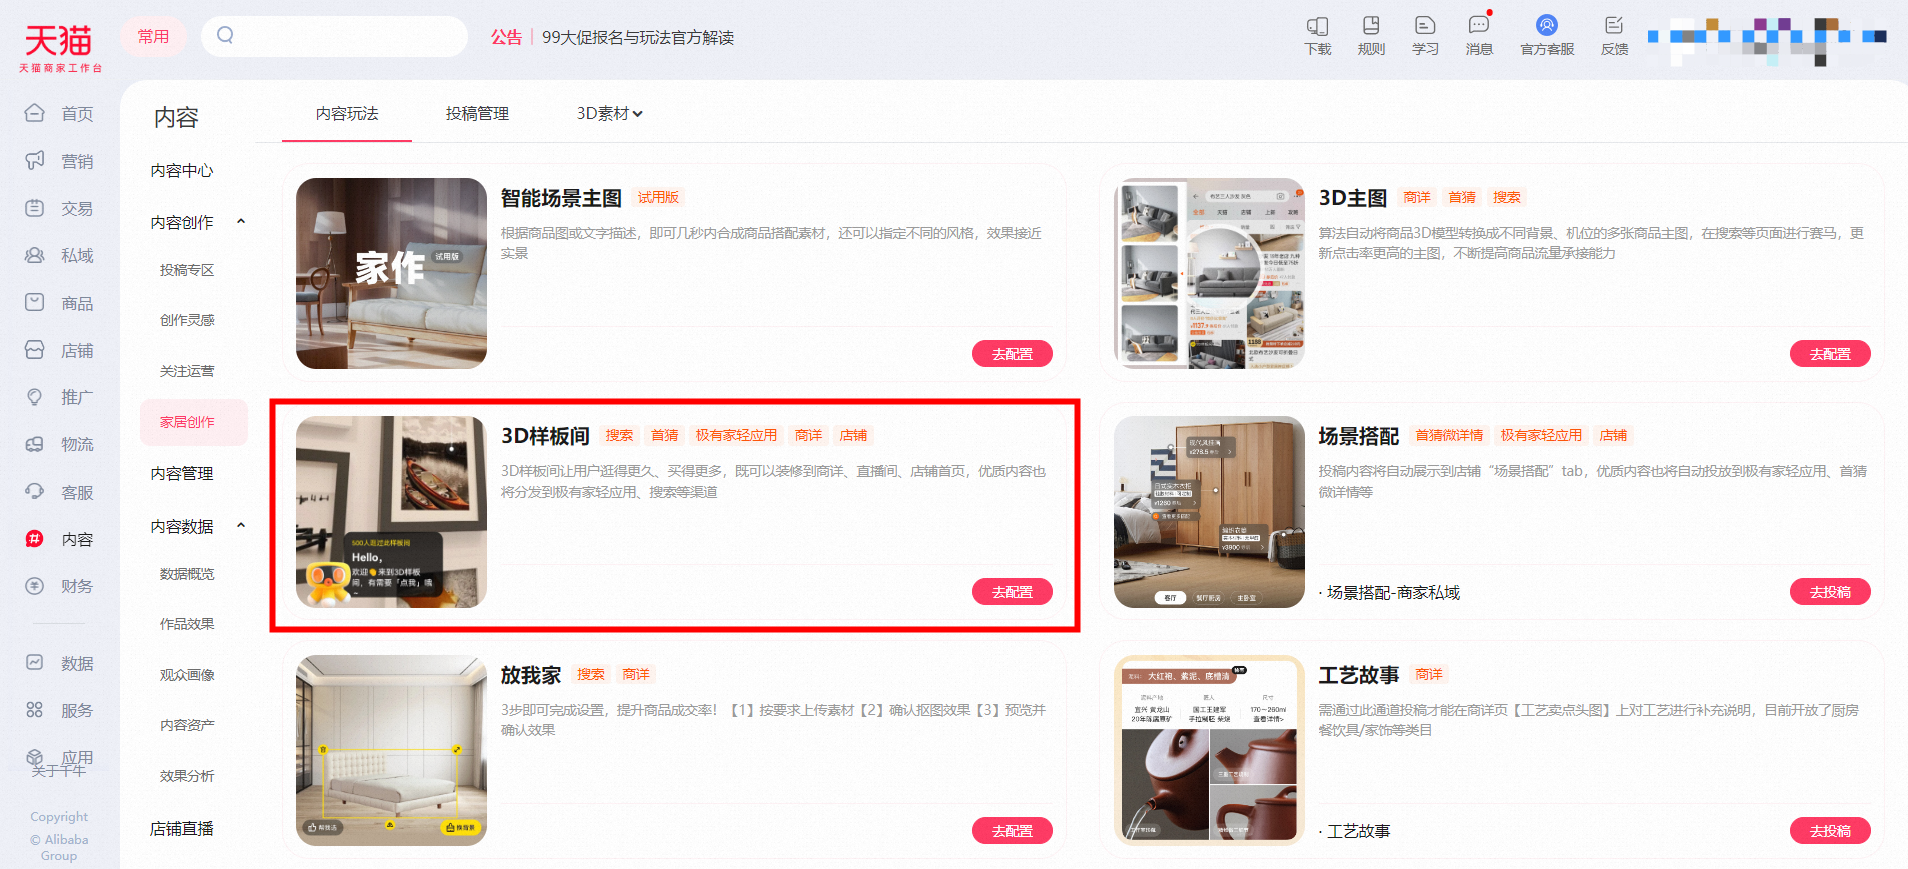Select the 内容玩法 tab
1908x869 pixels.
tap(347, 114)
